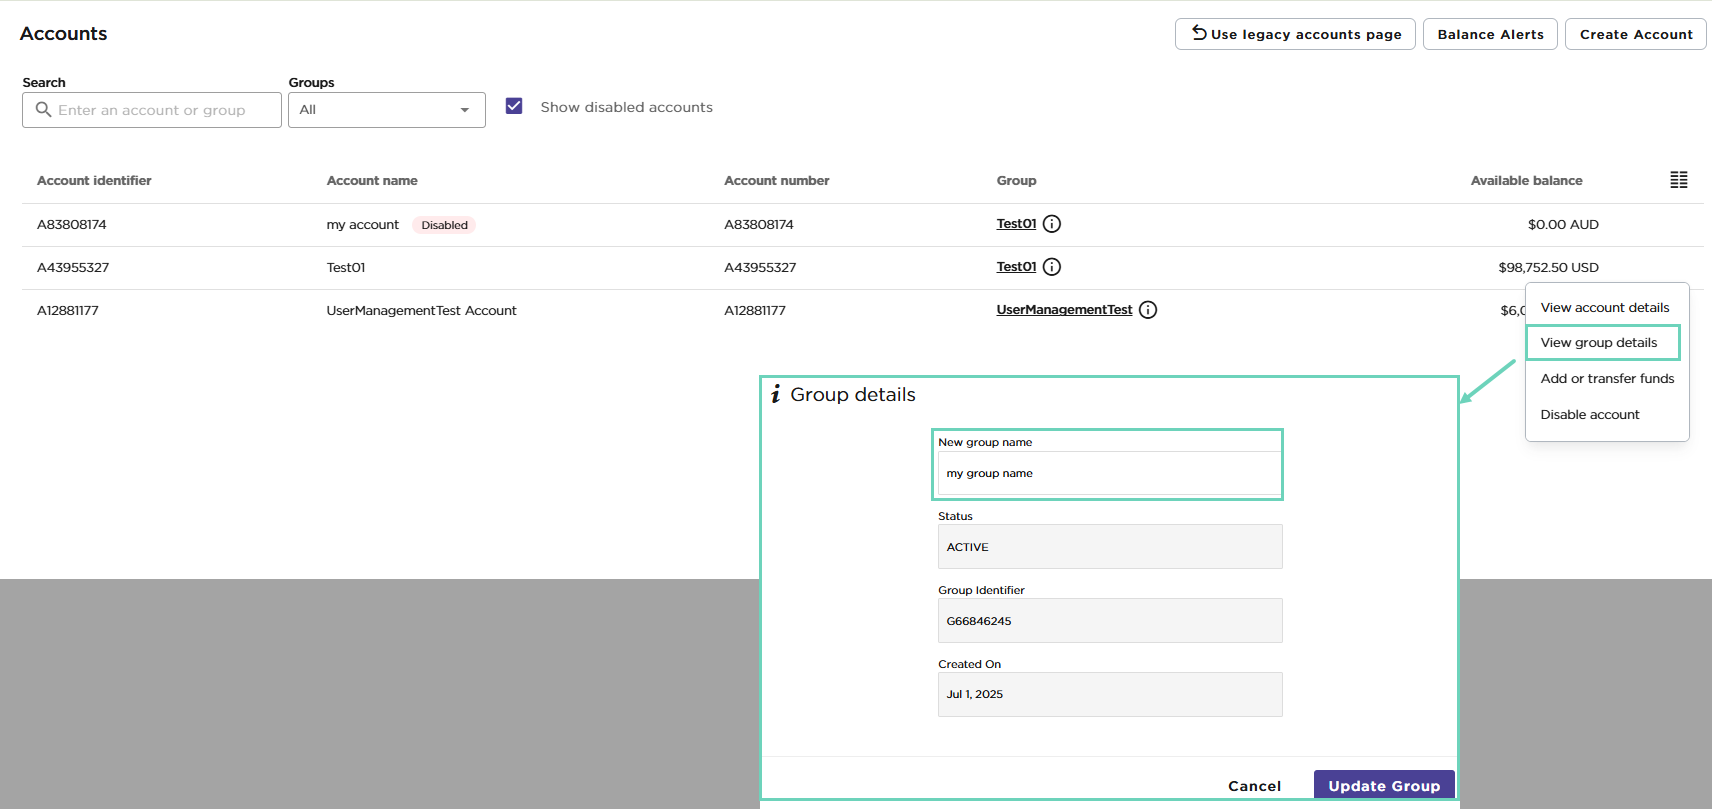Click info icon next to UserManagementTest group
Viewport: 1712px width, 809px height.
pos(1147,310)
